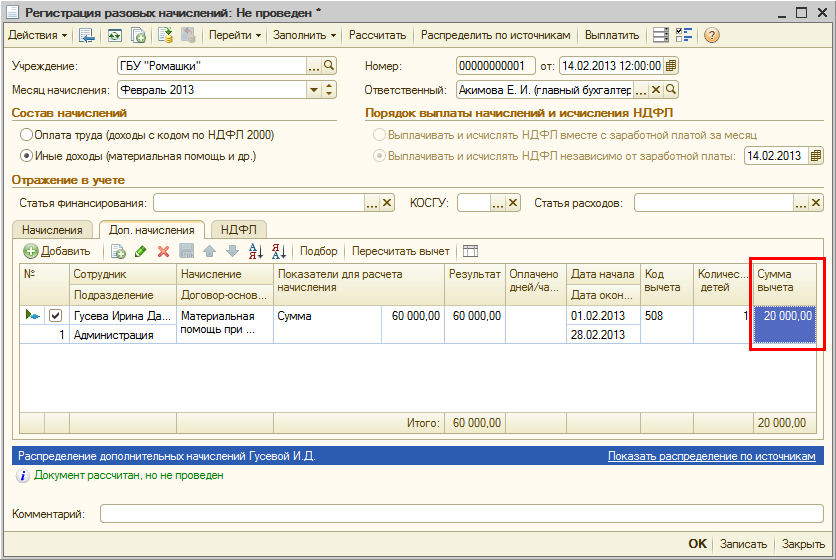The image size is (836, 560).
Task: Toggle checkbox in Гусева Ирина row
Action: [x=55, y=316]
